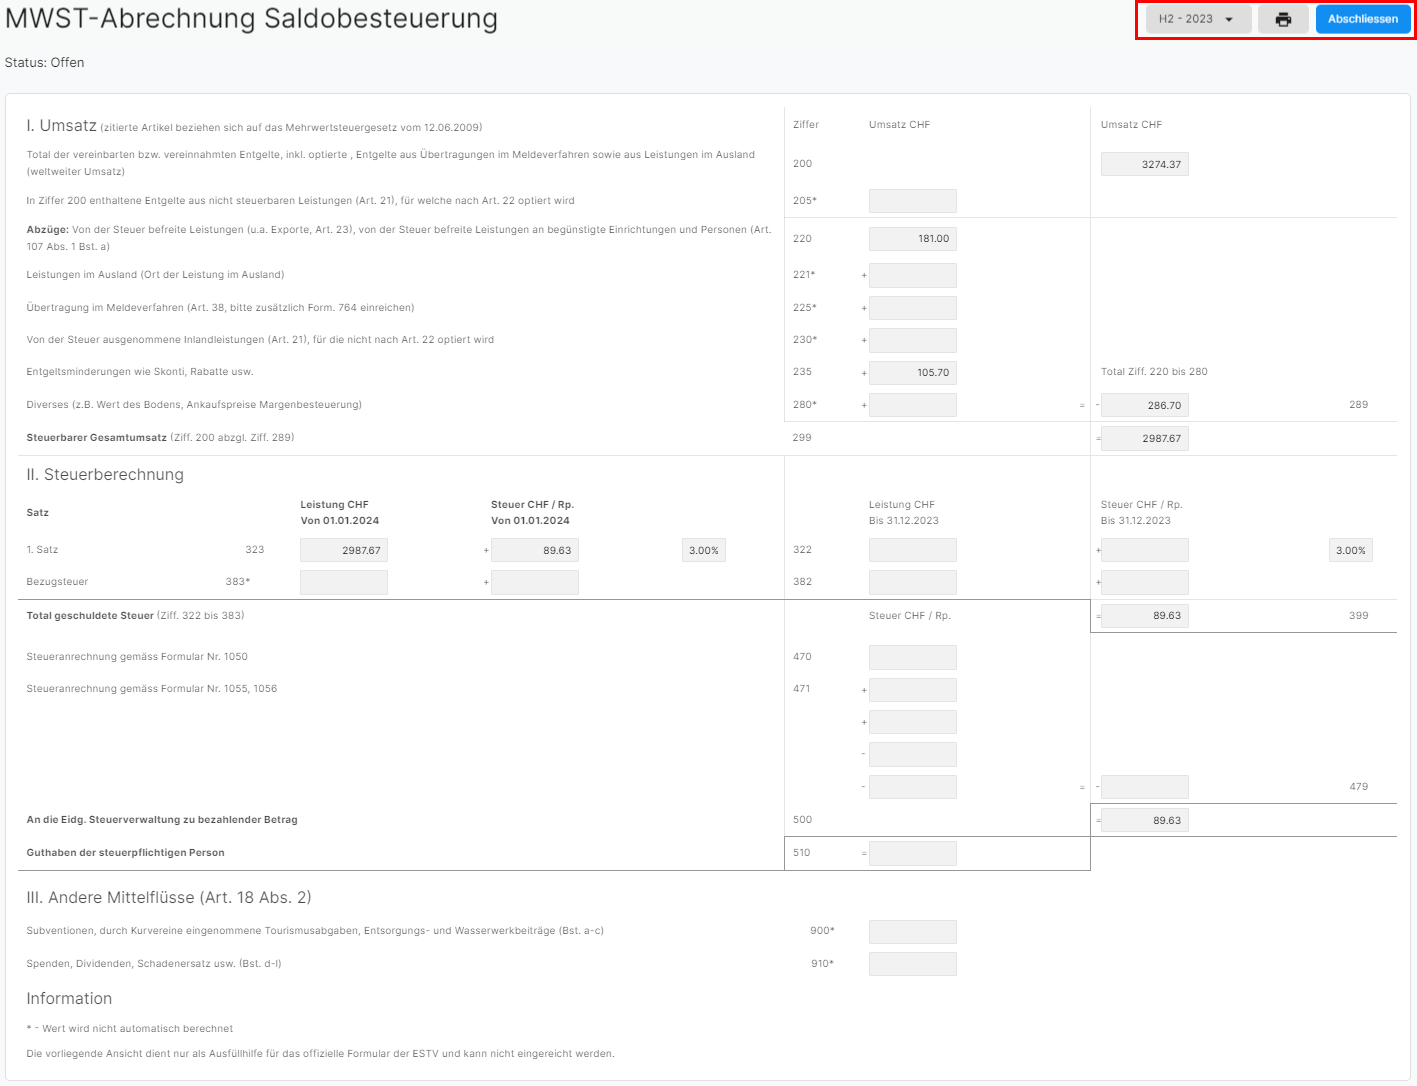The height and width of the screenshot is (1086, 1417).
Task: Select the Ziffer 220 field showing 181.00
Action: point(913,238)
